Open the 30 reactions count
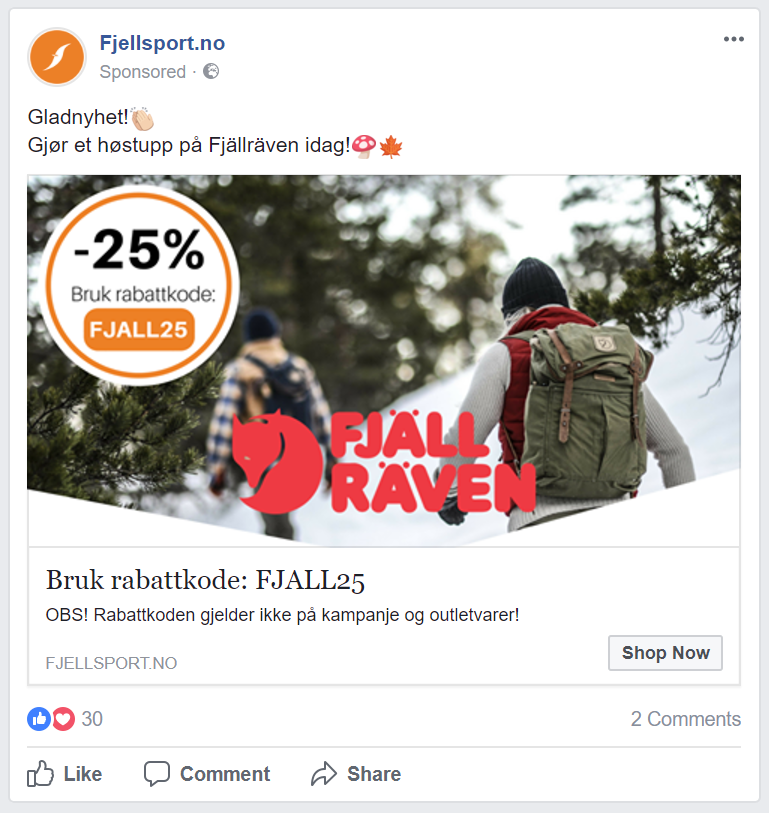The image size is (769, 813). [x=92, y=719]
